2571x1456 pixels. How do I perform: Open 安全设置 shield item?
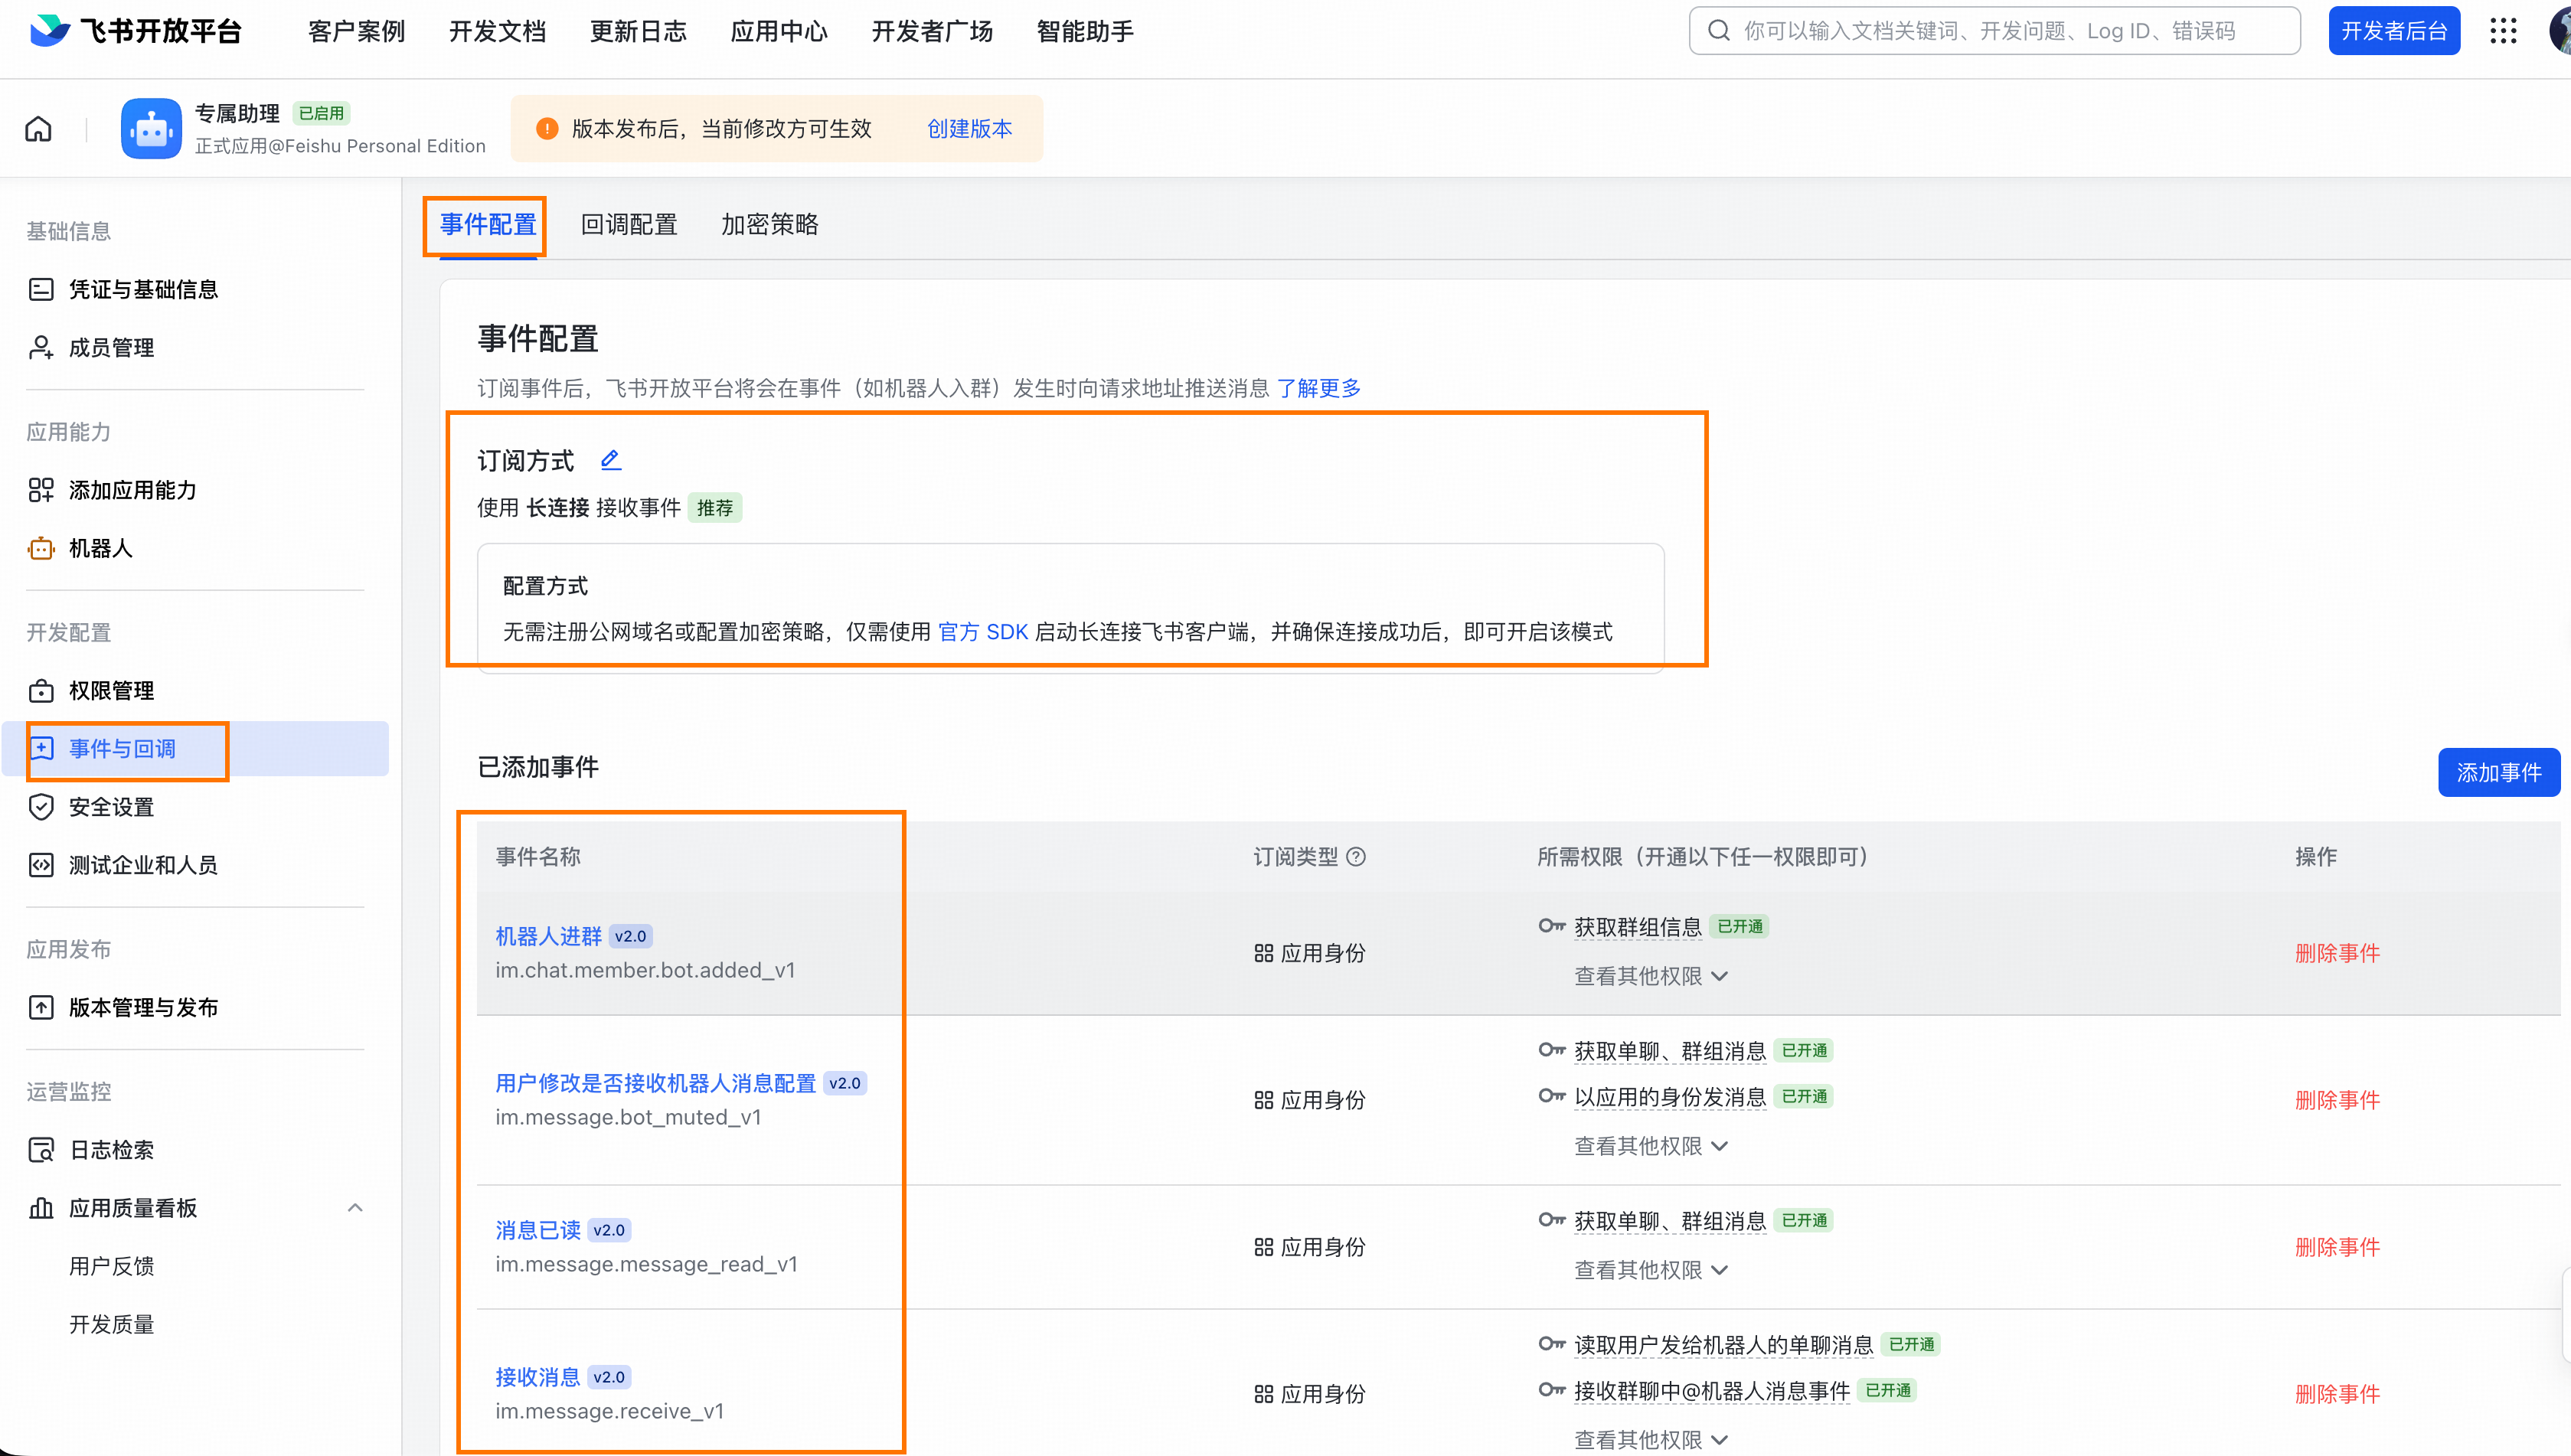pyautogui.click(x=111, y=807)
